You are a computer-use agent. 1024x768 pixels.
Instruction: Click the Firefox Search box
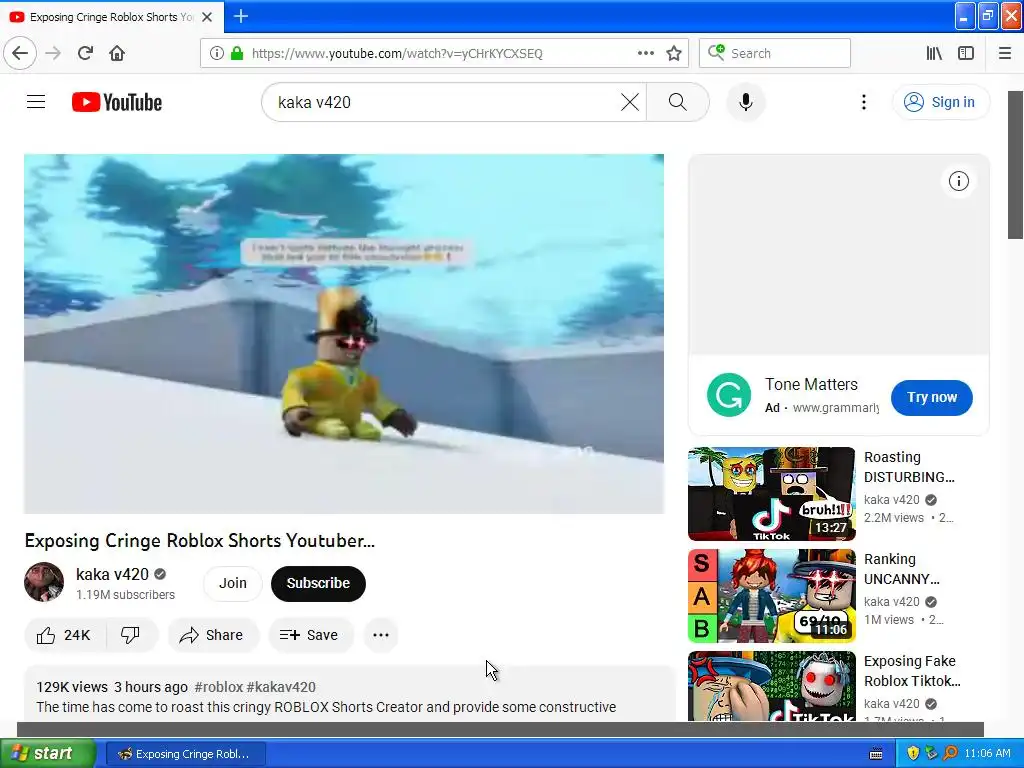click(x=775, y=53)
